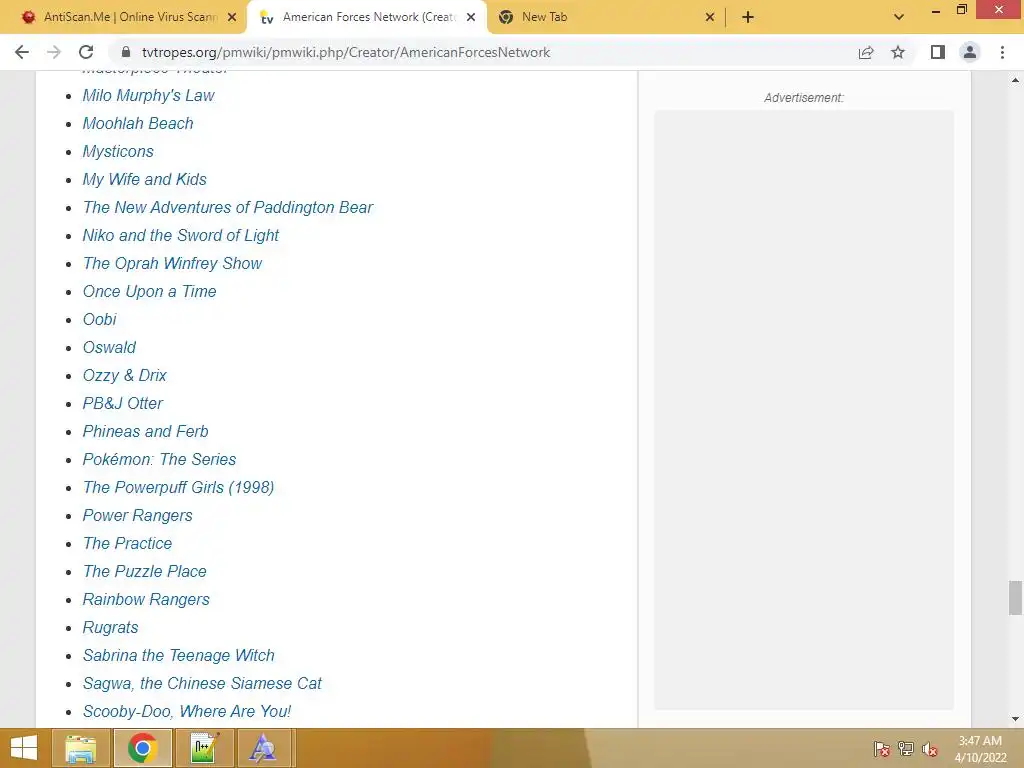View site info via the lock icon
This screenshot has width=1024, height=768.
(126, 52)
